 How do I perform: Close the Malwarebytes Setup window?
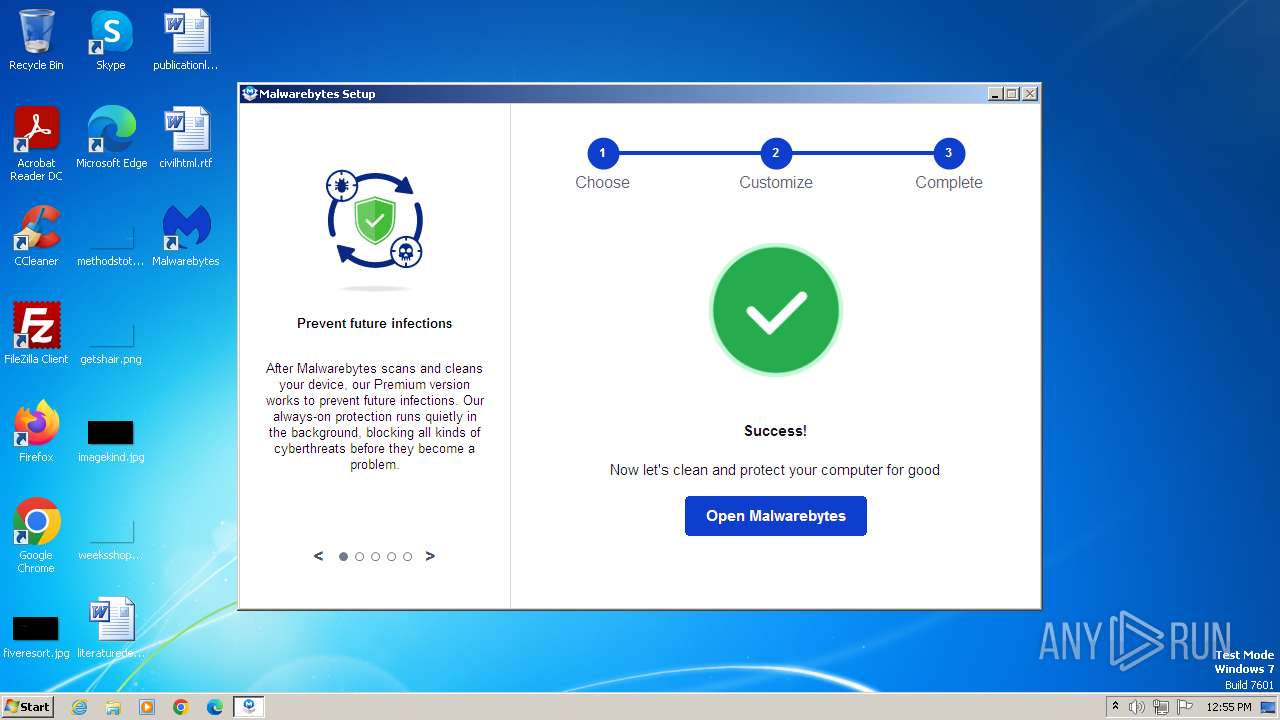tap(1030, 94)
